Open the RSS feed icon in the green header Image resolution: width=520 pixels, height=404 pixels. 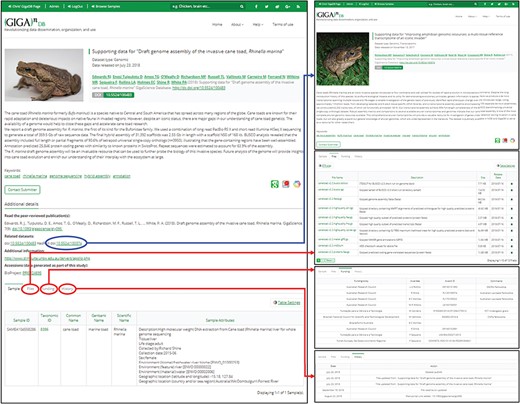(298, 6)
